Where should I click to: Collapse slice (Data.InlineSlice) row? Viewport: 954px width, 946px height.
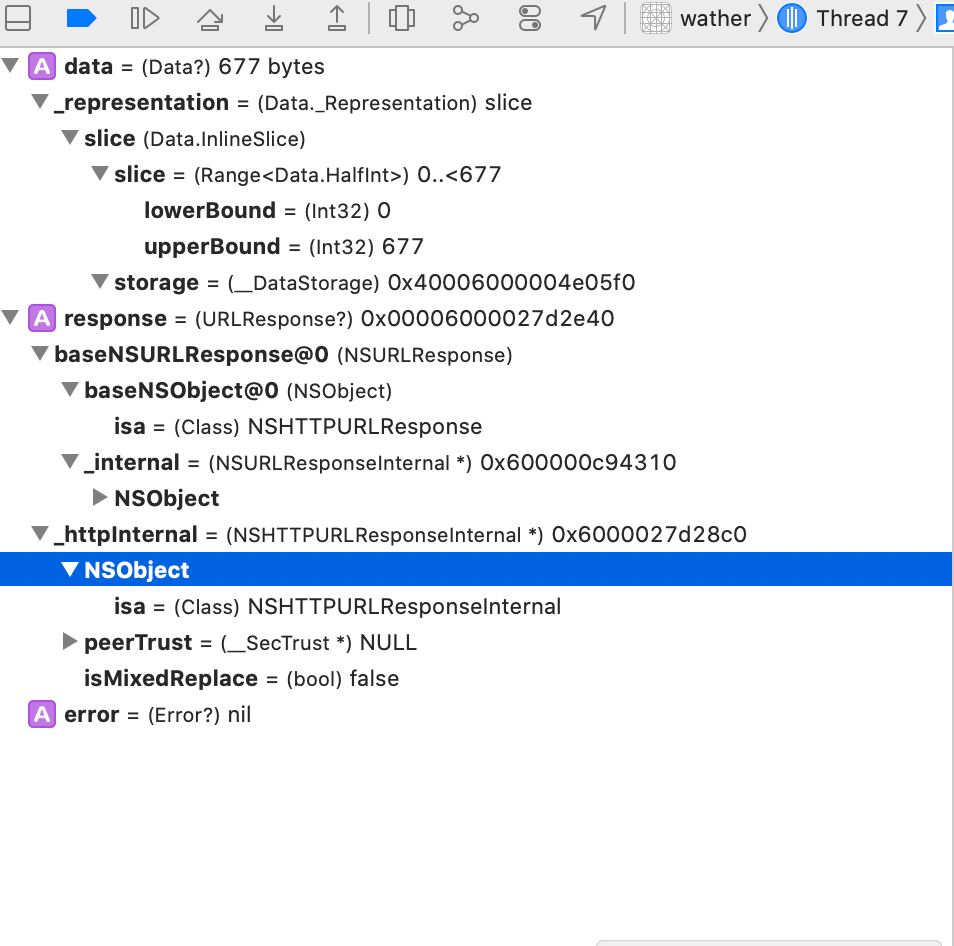(x=70, y=137)
